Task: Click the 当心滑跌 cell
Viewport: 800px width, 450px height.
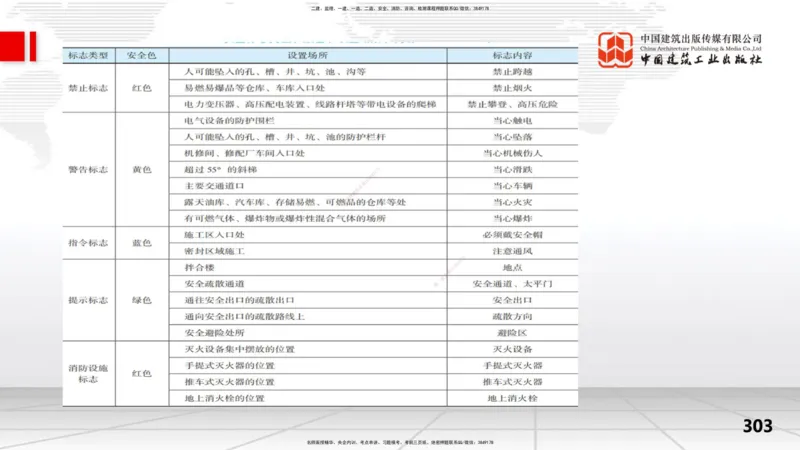Action: 512,169
